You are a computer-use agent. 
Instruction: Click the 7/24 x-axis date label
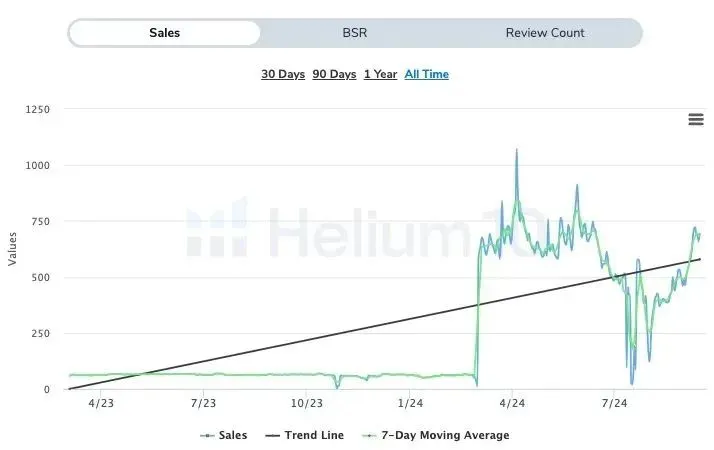pos(614,404)
